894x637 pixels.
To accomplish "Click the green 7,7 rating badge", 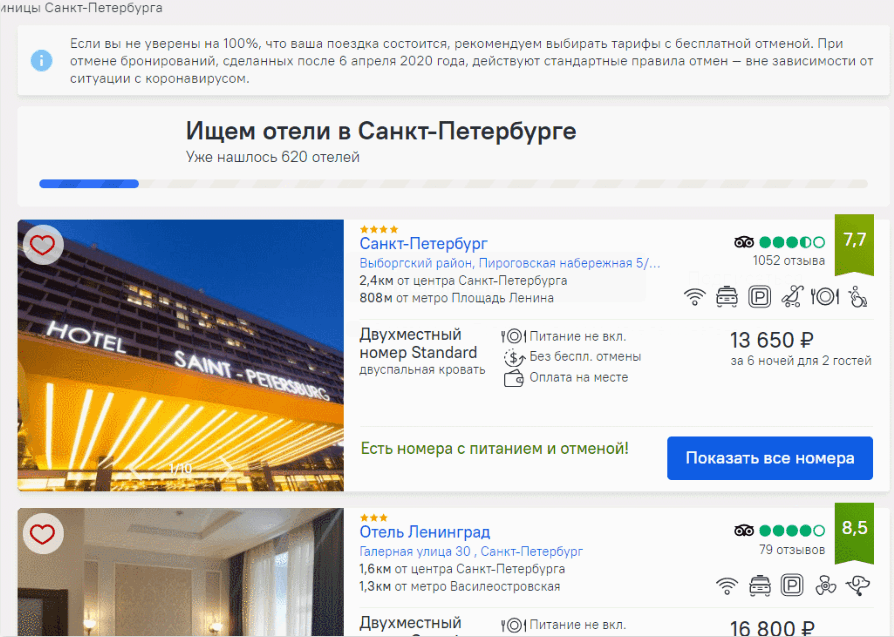I will (x=854, y=244).
